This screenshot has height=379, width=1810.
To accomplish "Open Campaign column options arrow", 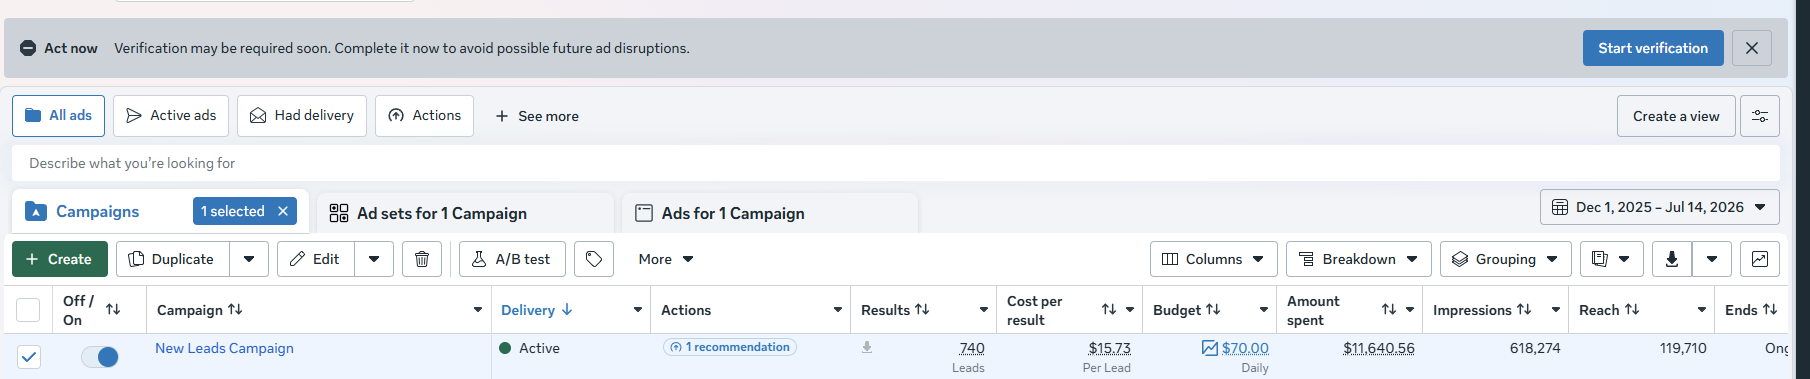I will 477,310.
